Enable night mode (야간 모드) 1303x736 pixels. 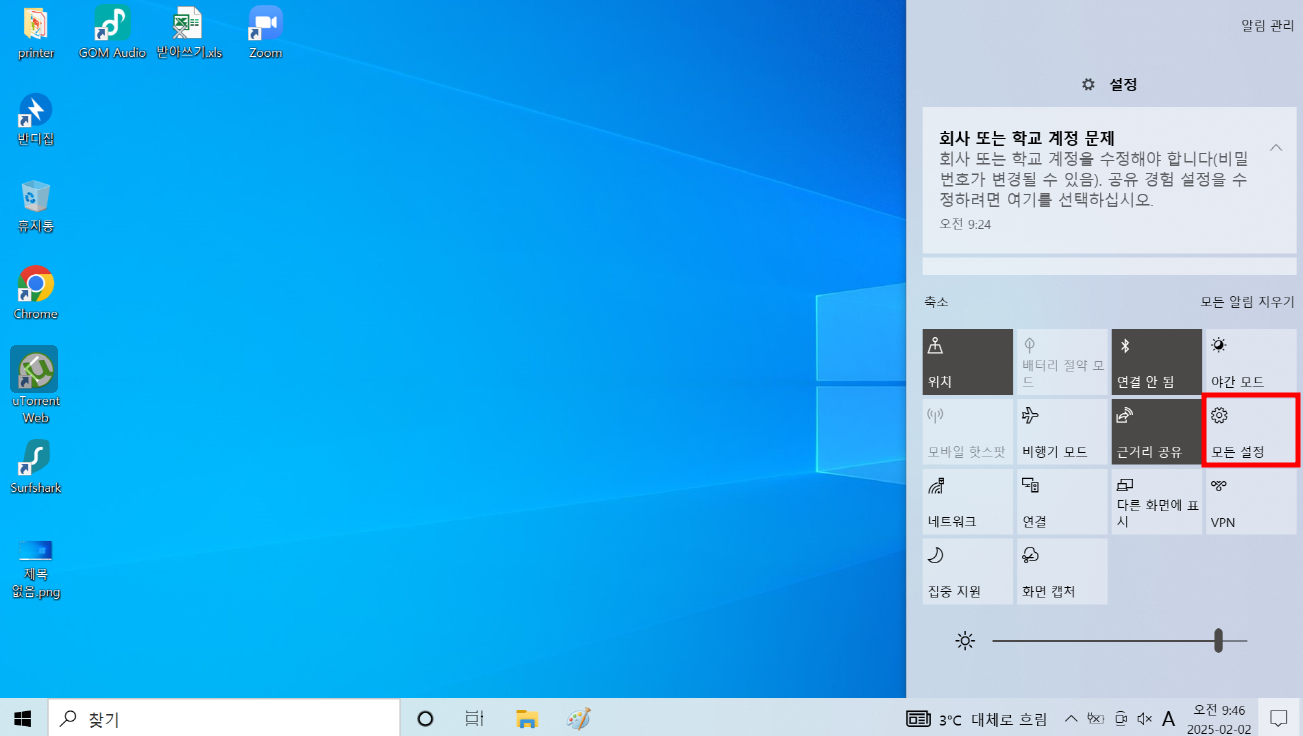1249,361
